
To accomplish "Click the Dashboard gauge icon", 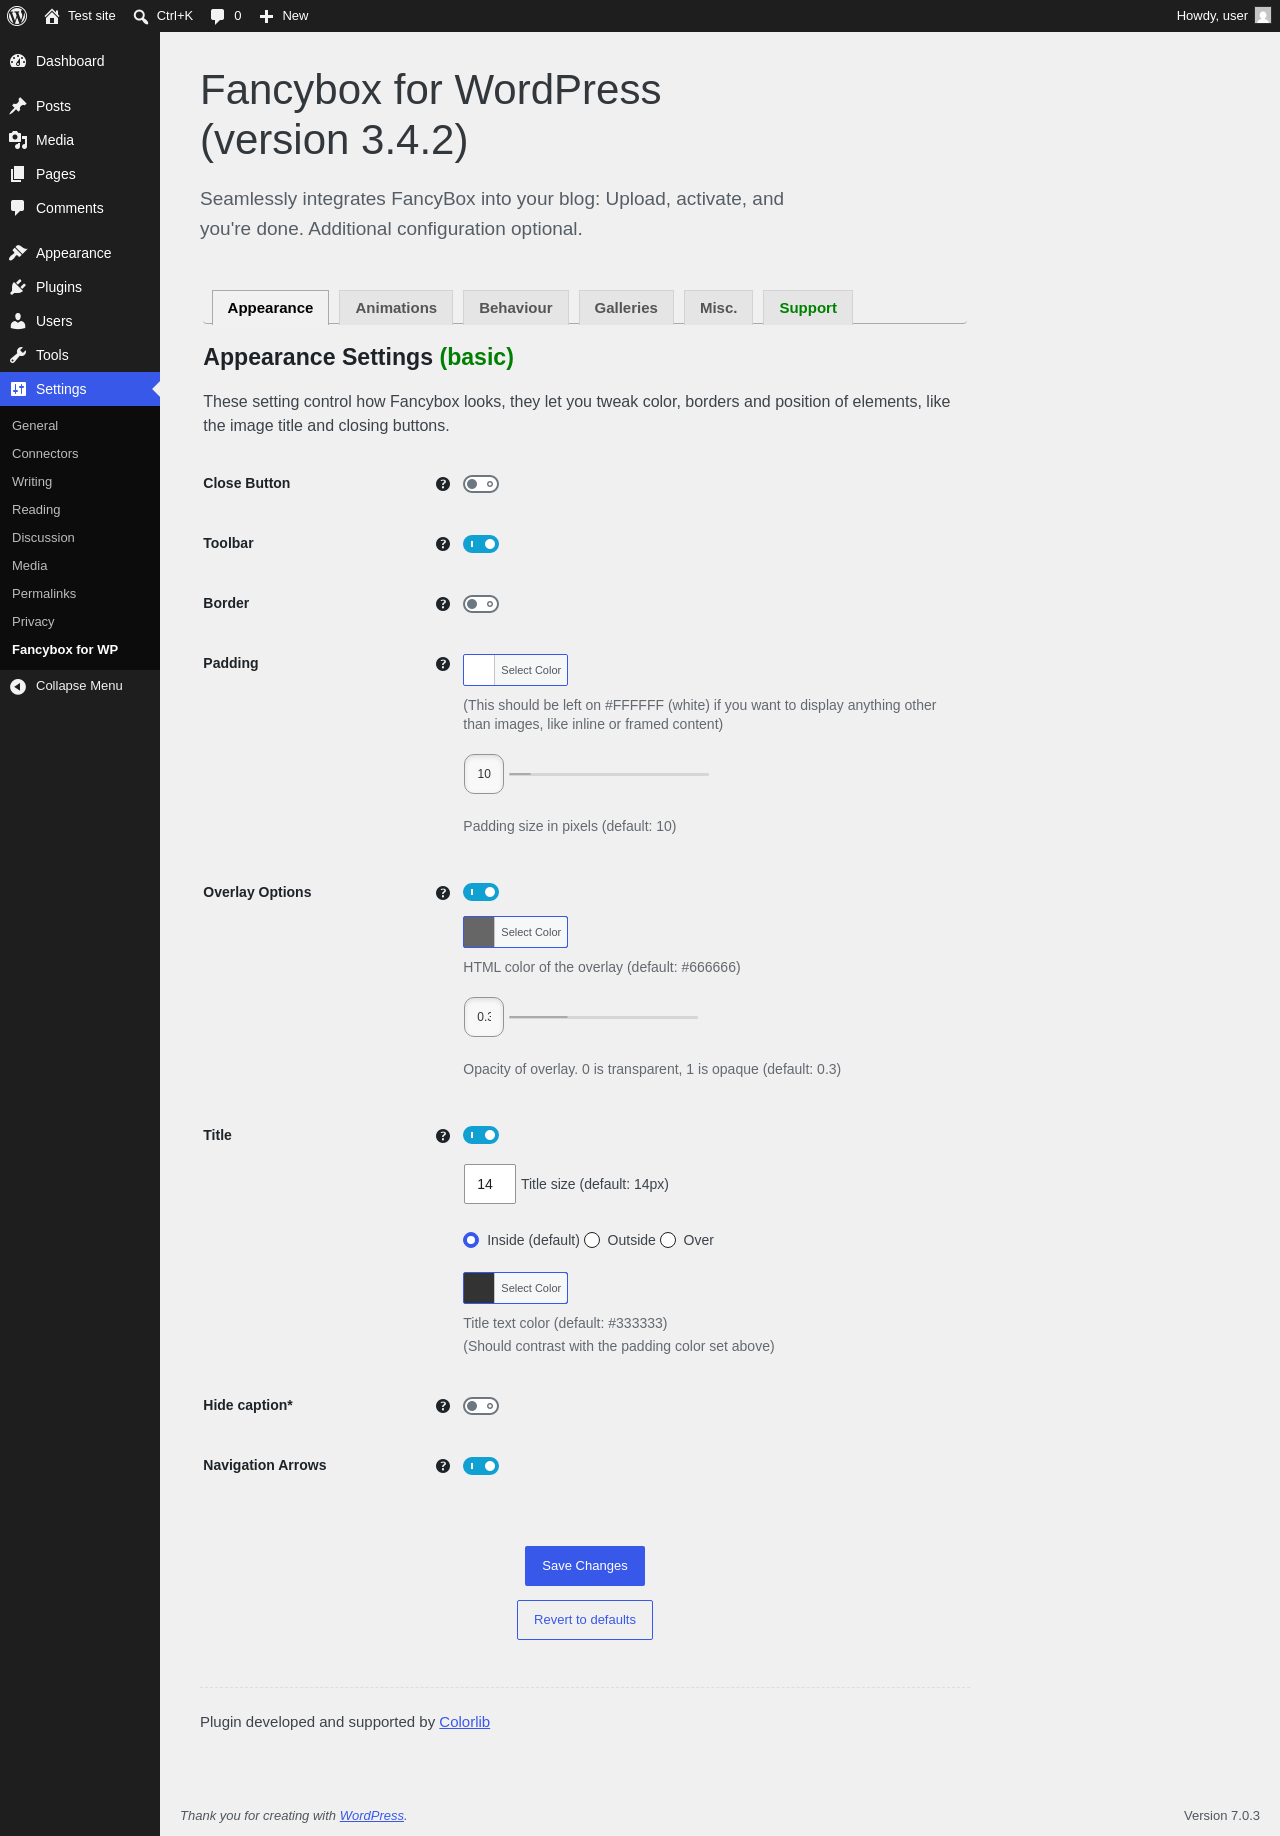I will coord(18,61).
